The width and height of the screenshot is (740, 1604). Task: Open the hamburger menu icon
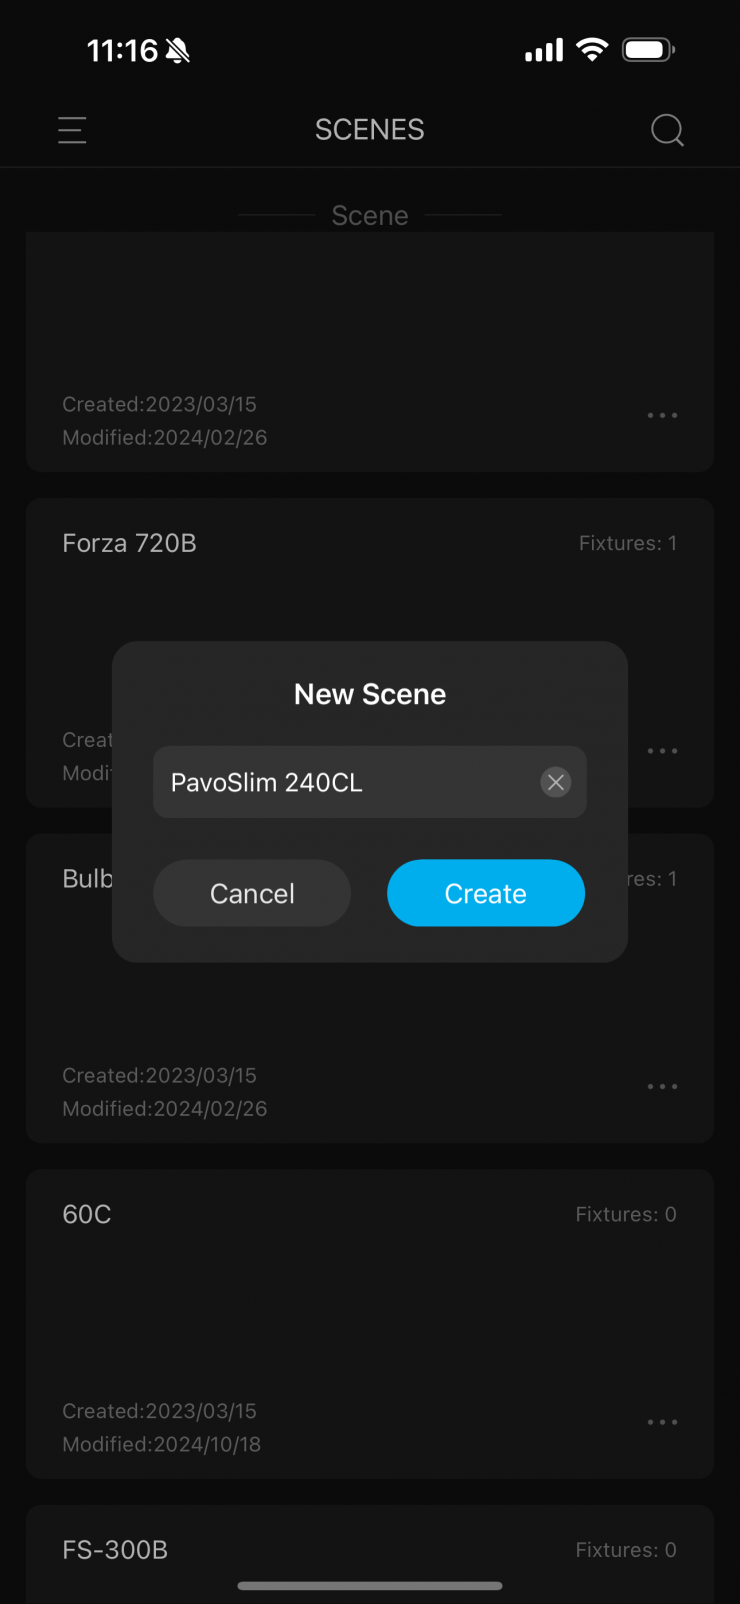[72, 130]
